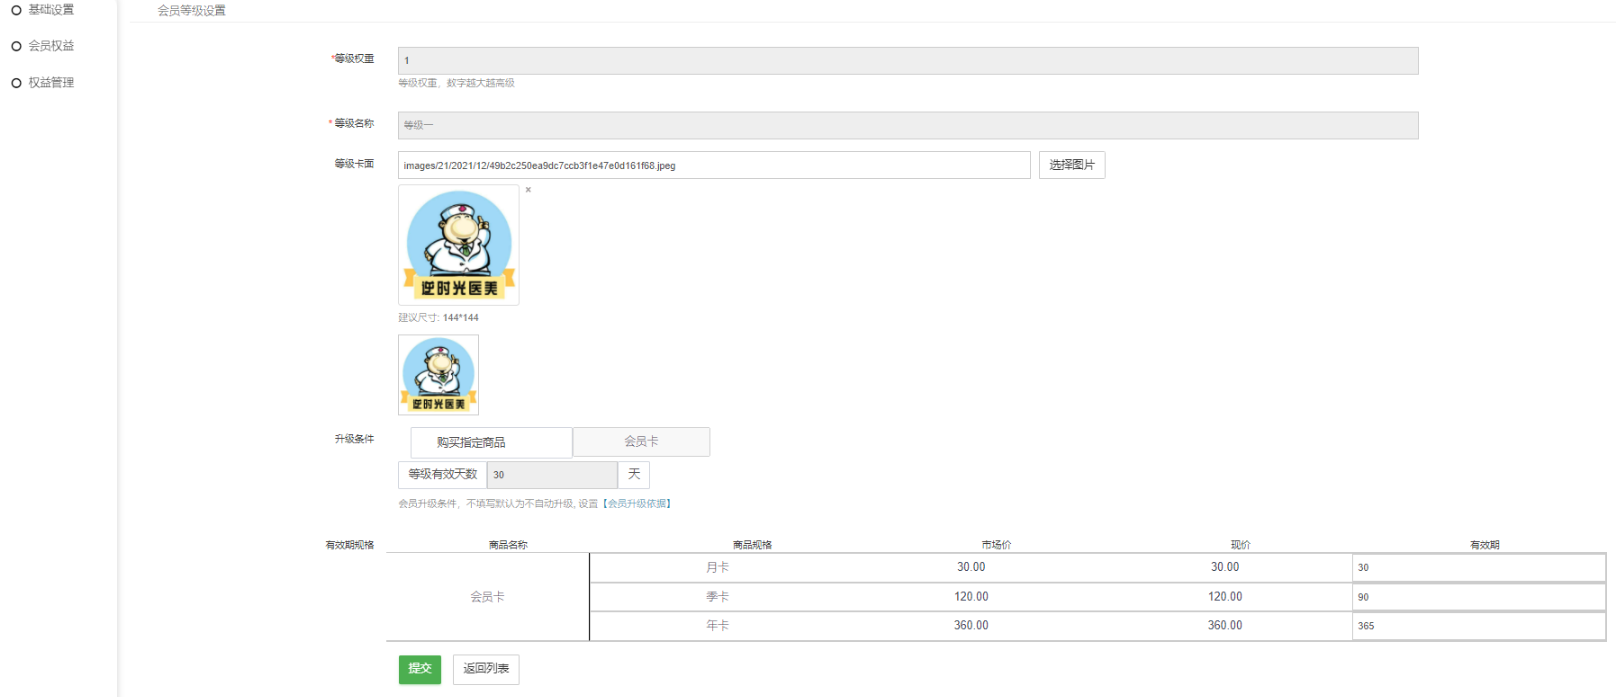
Task: Click the small 逆时光医美 thumbnail image
Action: [x=438, y=375]
